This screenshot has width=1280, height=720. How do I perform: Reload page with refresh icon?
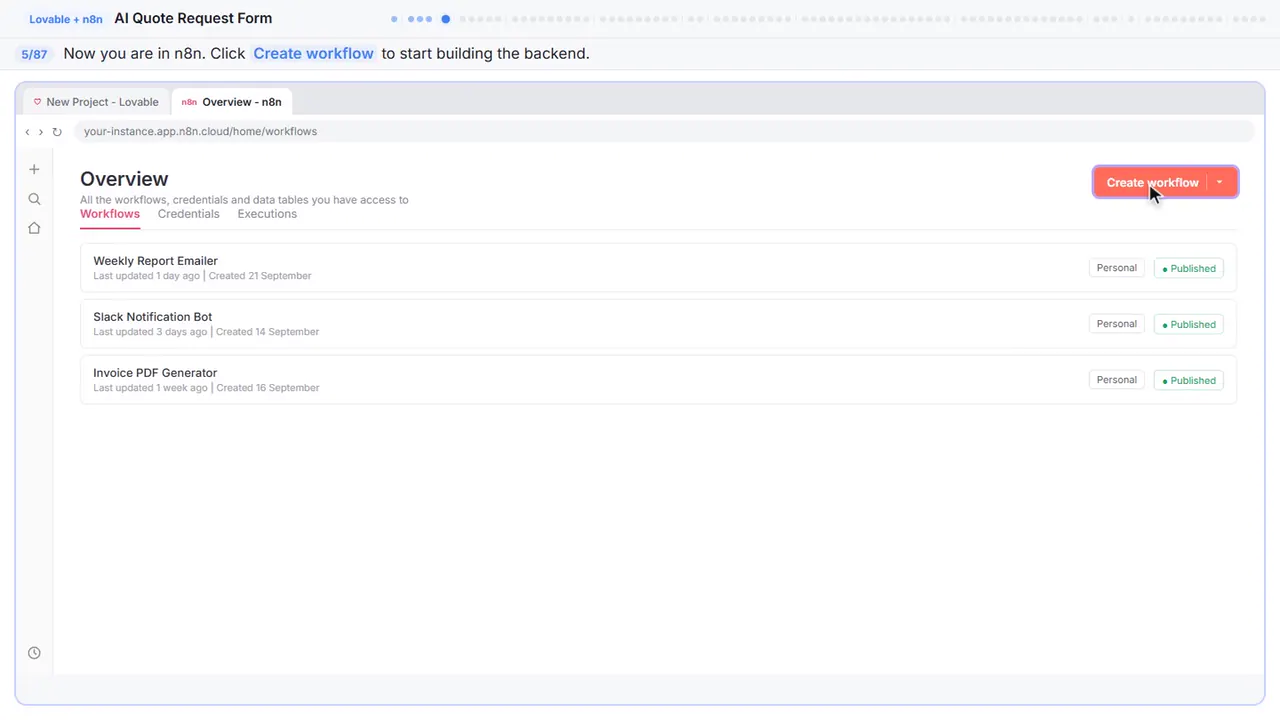57,132
